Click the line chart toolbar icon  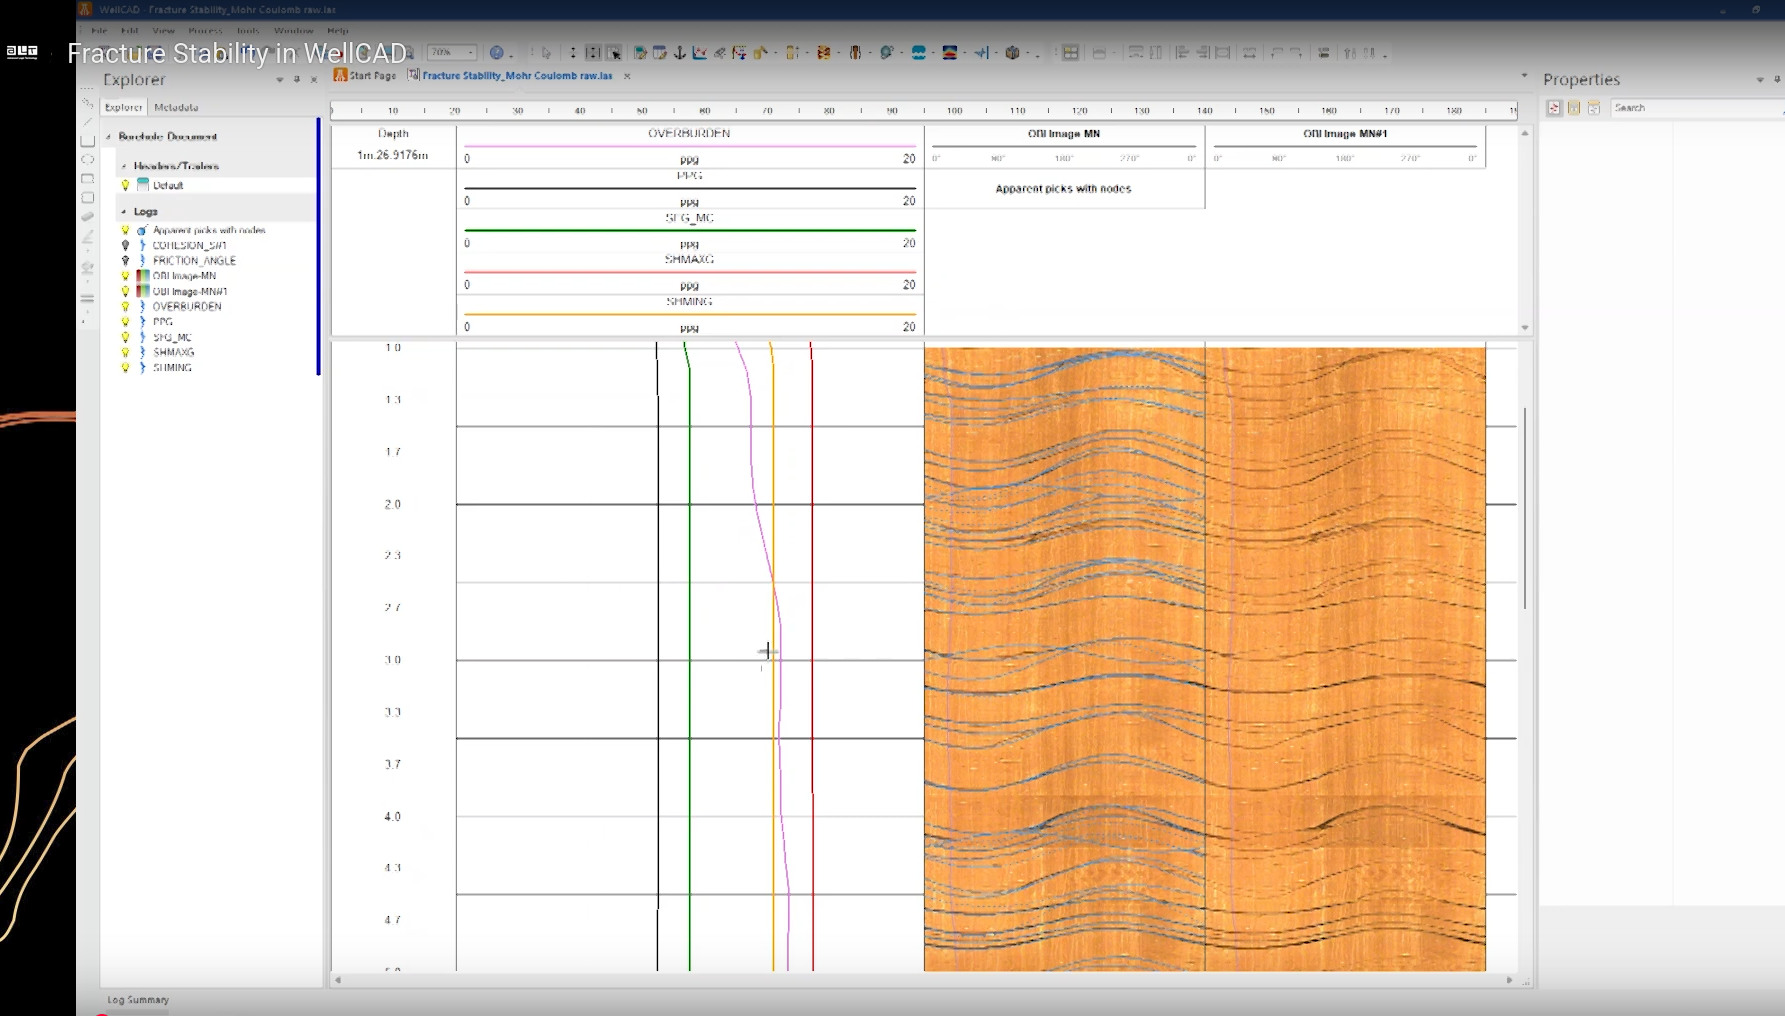[x=699, y=53]
